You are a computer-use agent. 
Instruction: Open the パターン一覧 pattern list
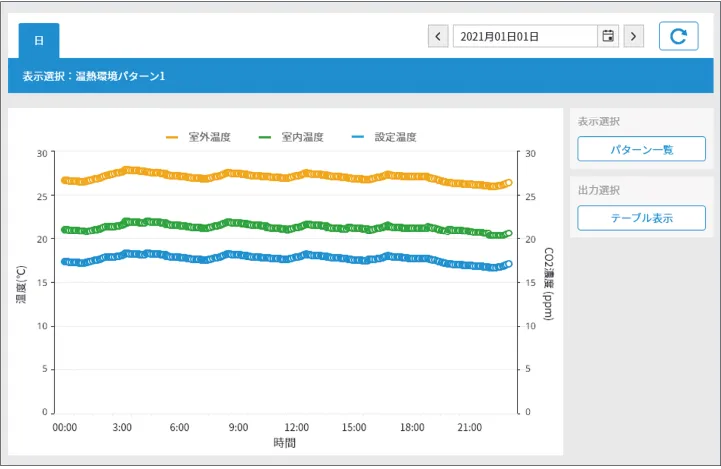coord(641,149)
